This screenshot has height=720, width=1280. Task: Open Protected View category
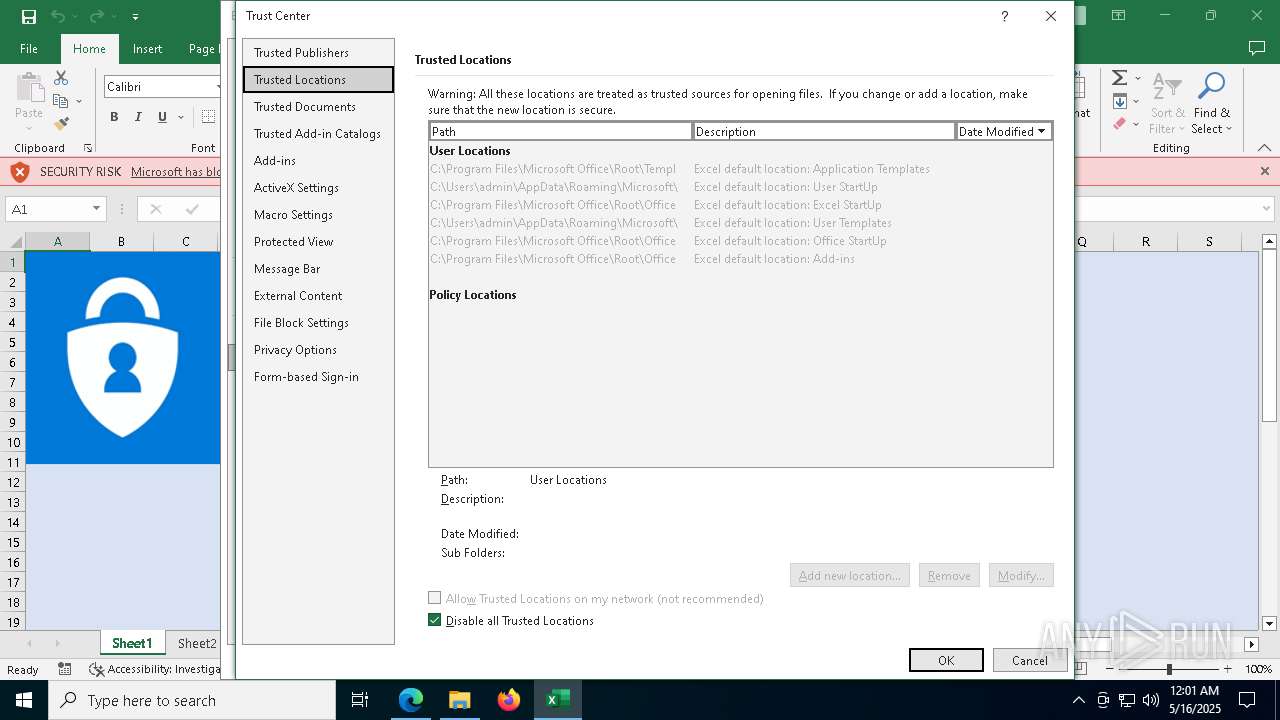tap(318, 242)
